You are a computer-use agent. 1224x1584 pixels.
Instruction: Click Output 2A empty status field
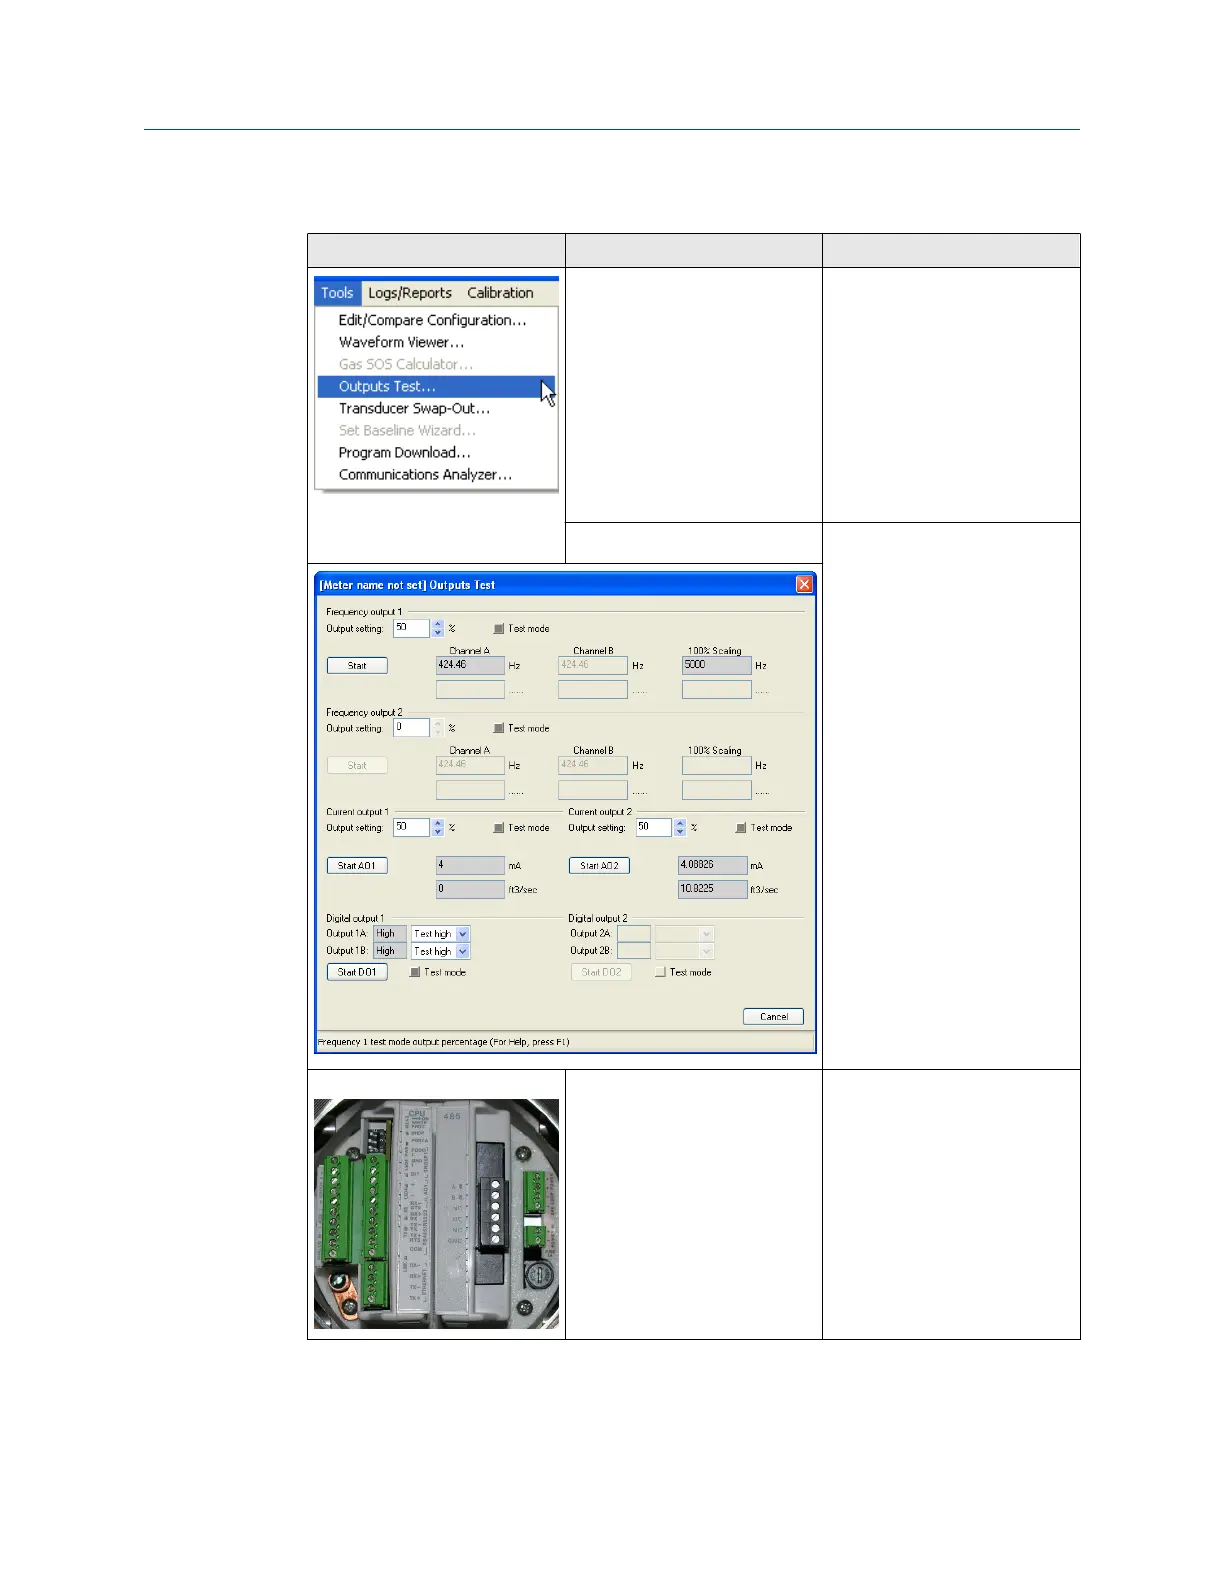pyautogui.click(x=634, y=934)
